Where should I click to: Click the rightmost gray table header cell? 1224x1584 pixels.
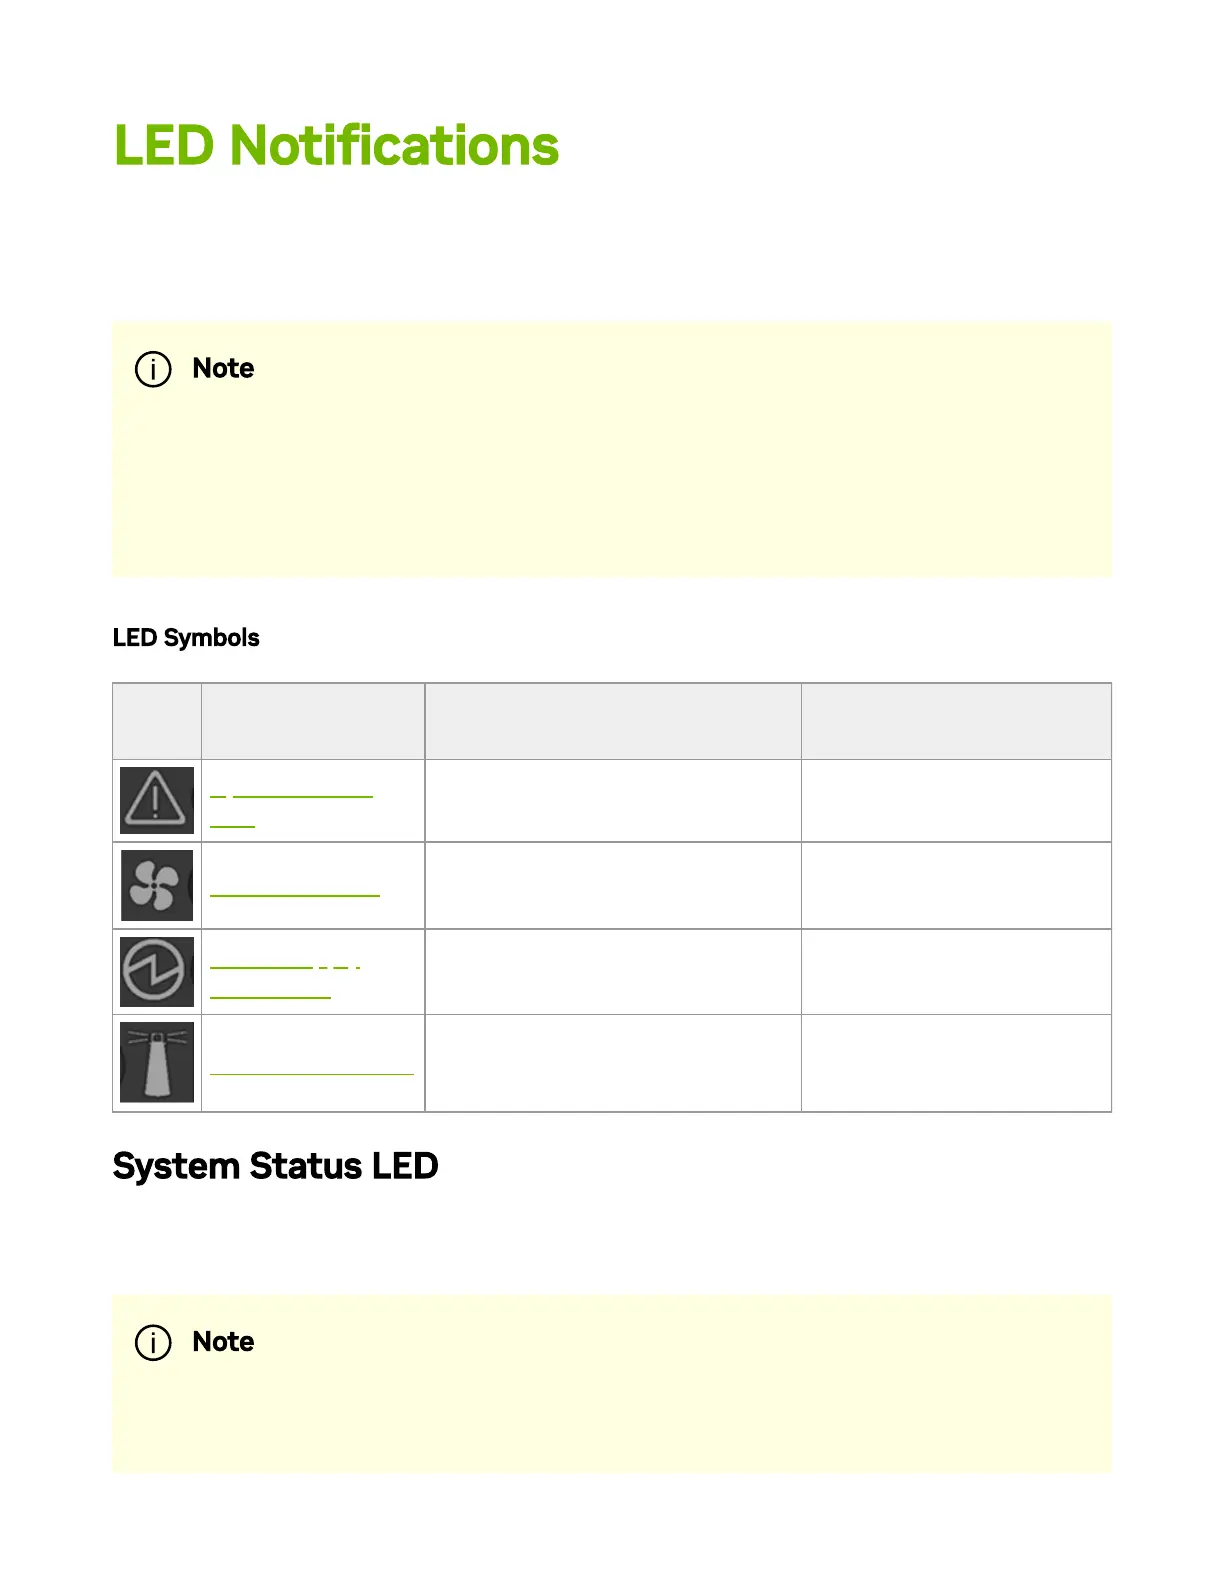[x=955, y=721]
